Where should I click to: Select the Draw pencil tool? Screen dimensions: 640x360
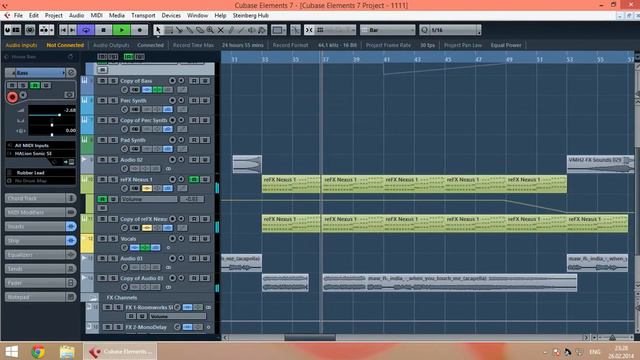[231, 30]
